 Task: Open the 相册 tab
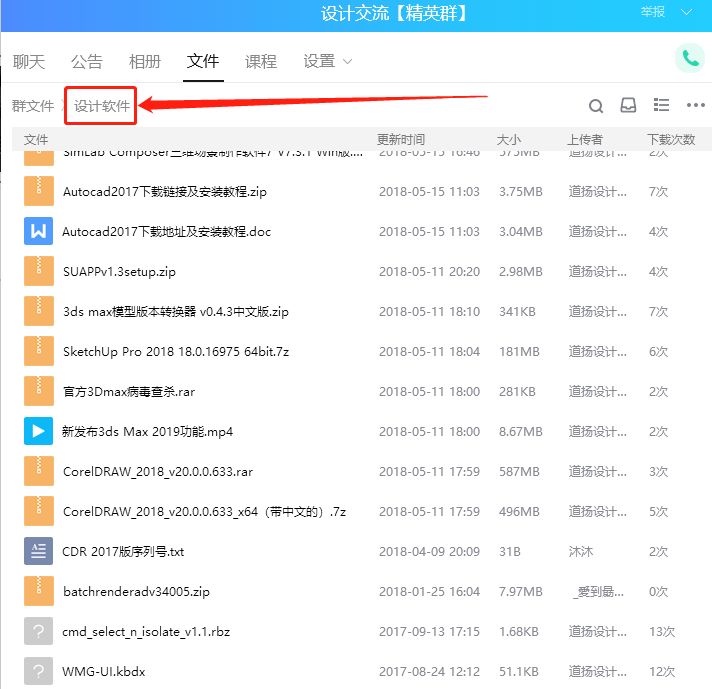[x=145, y=61]
